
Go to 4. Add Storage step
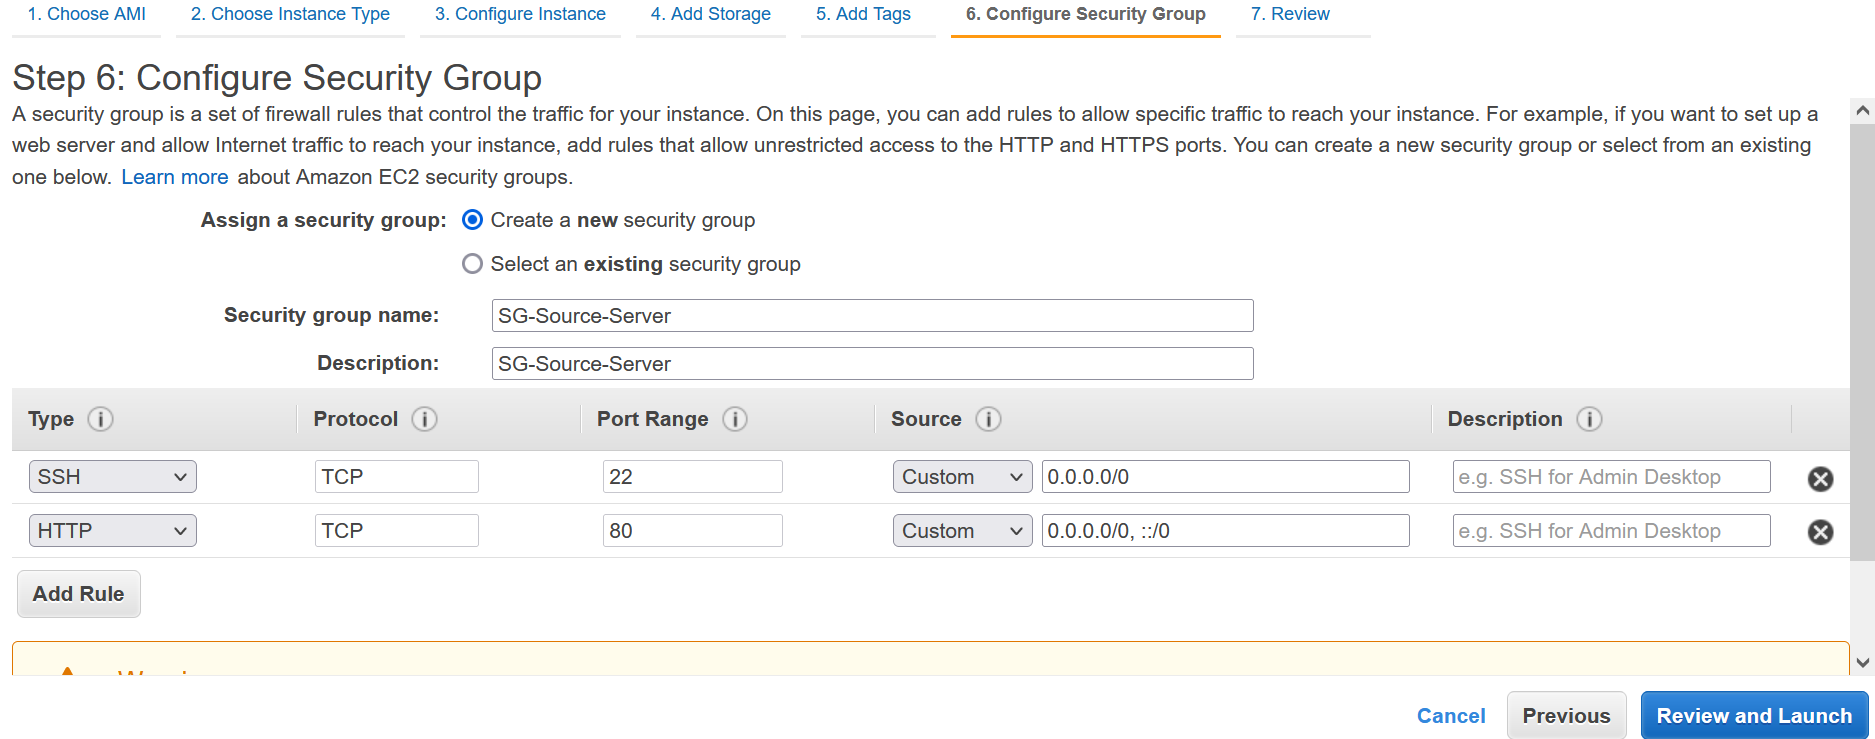(710, 14)
